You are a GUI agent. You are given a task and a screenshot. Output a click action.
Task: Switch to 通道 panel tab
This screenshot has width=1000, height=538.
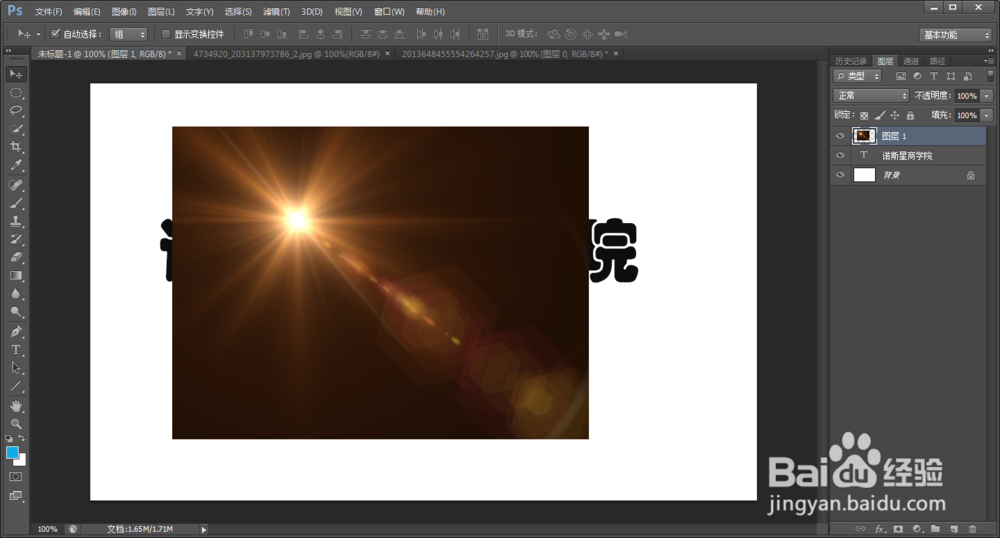pyautogui.click(x=911, y=61)
